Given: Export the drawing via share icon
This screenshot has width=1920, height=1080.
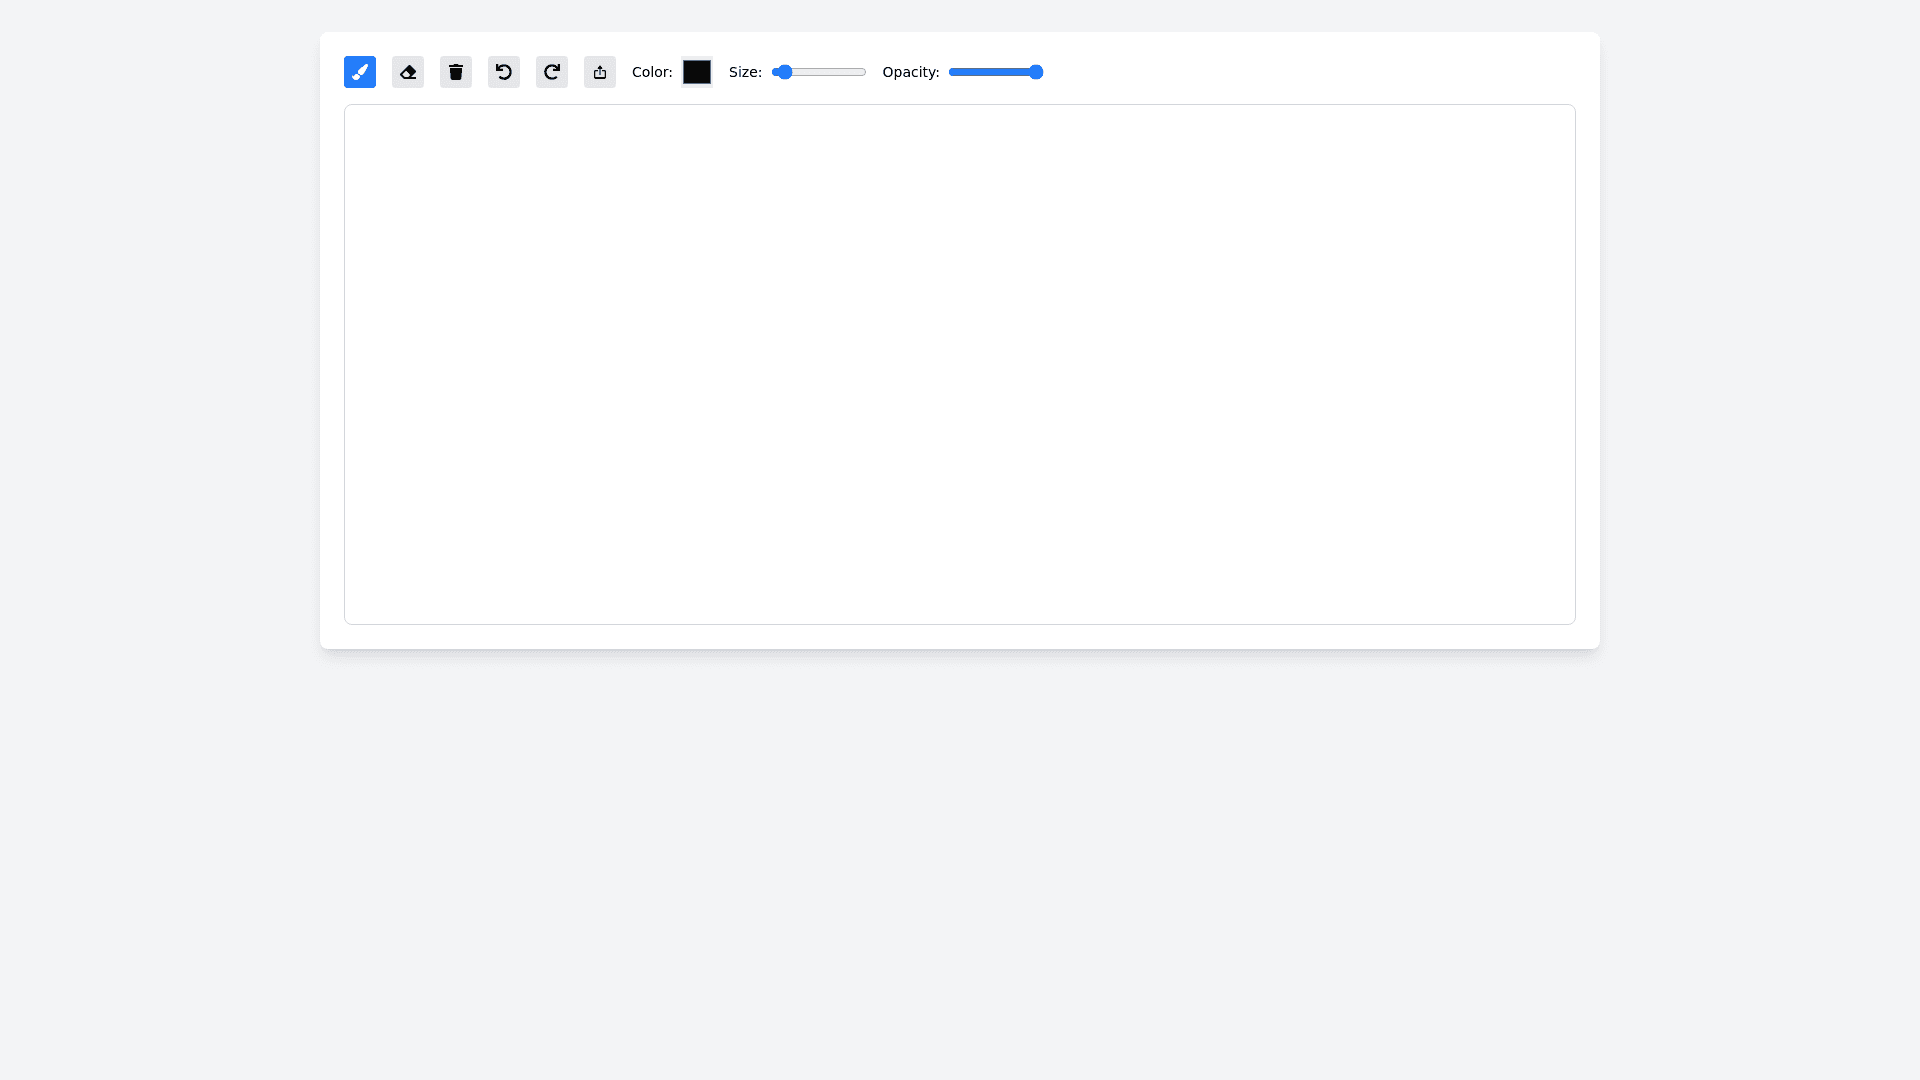Looking at the screenshot, I should point(600,72).
